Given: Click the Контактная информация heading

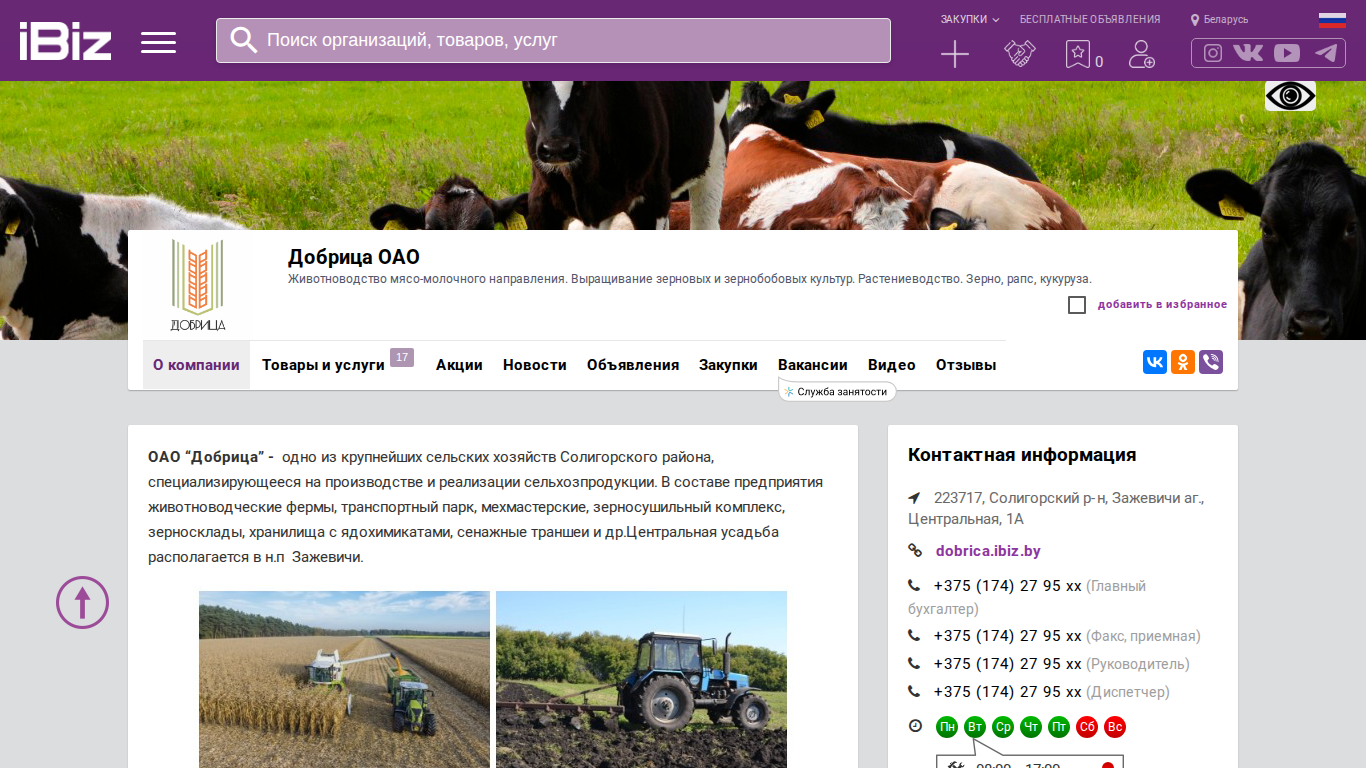Looking at the screenshot, I should tap(1022, 455).
